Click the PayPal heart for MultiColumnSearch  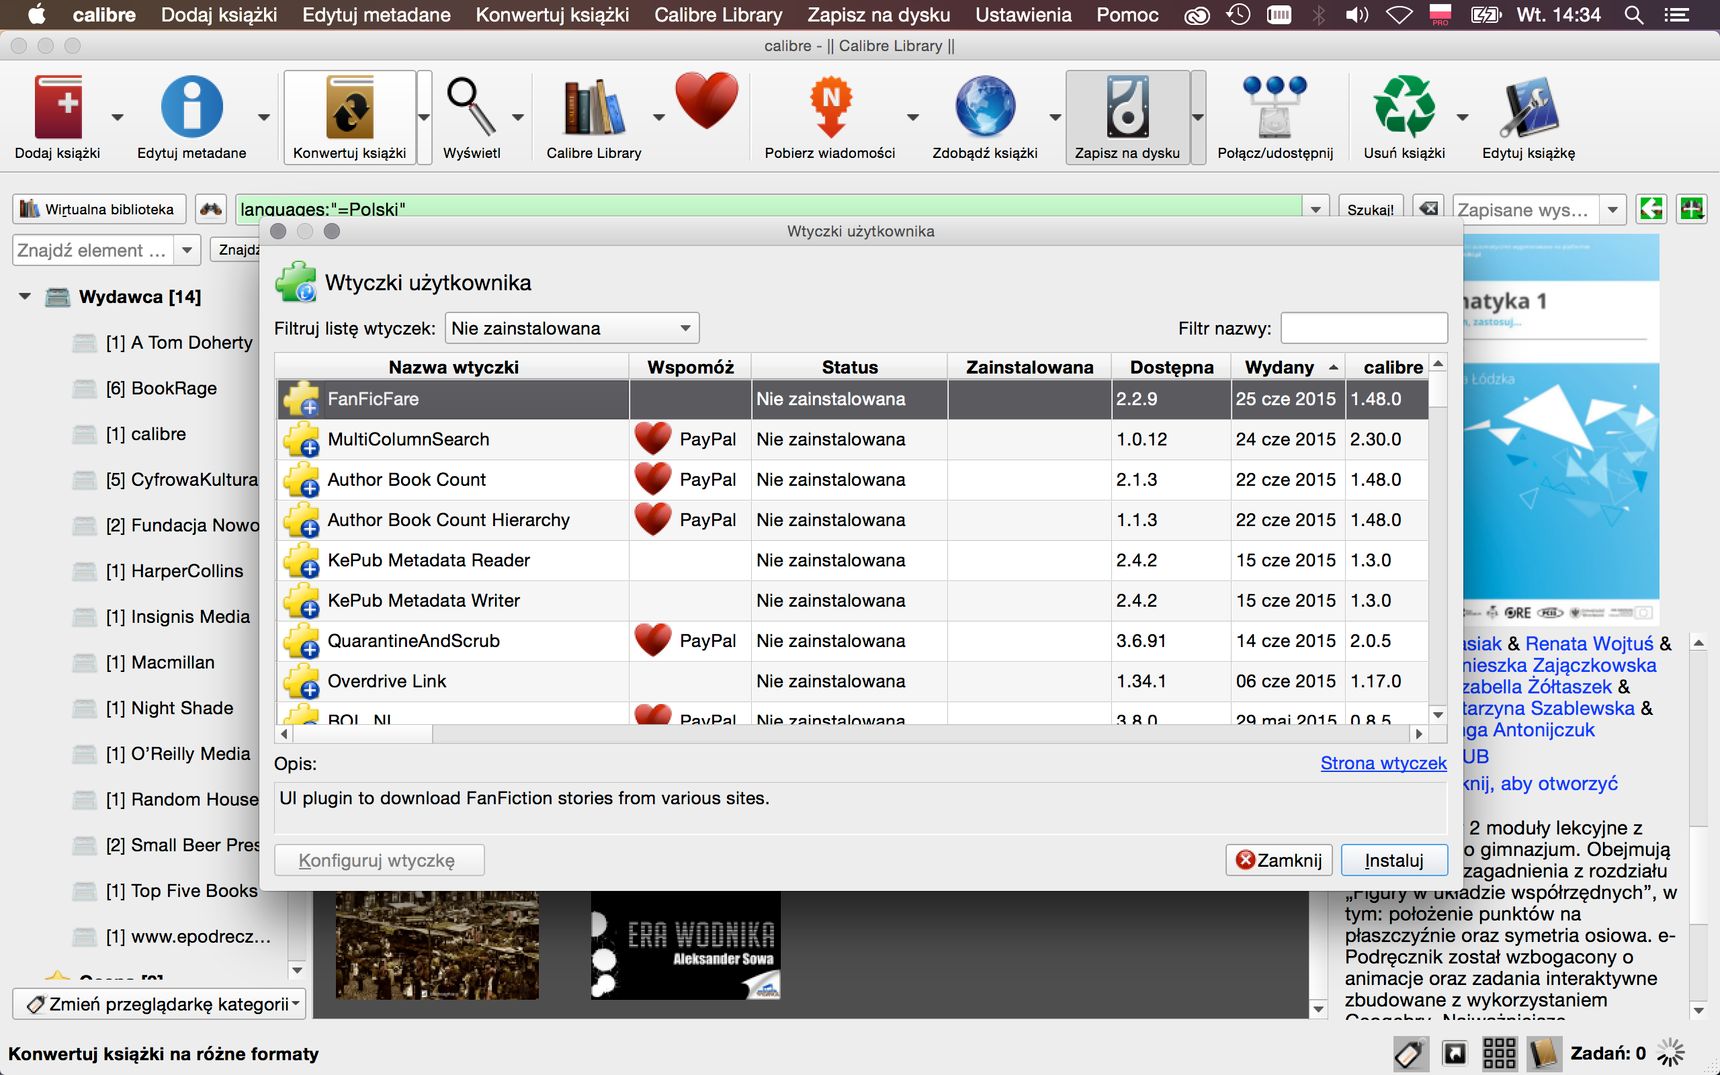[x=653, y=439]
